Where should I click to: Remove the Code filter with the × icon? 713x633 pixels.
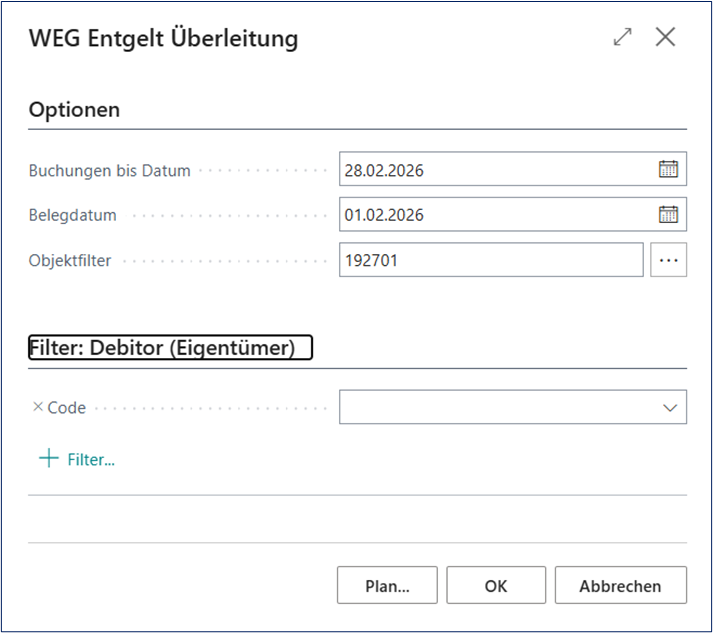[x=38, y=407]
